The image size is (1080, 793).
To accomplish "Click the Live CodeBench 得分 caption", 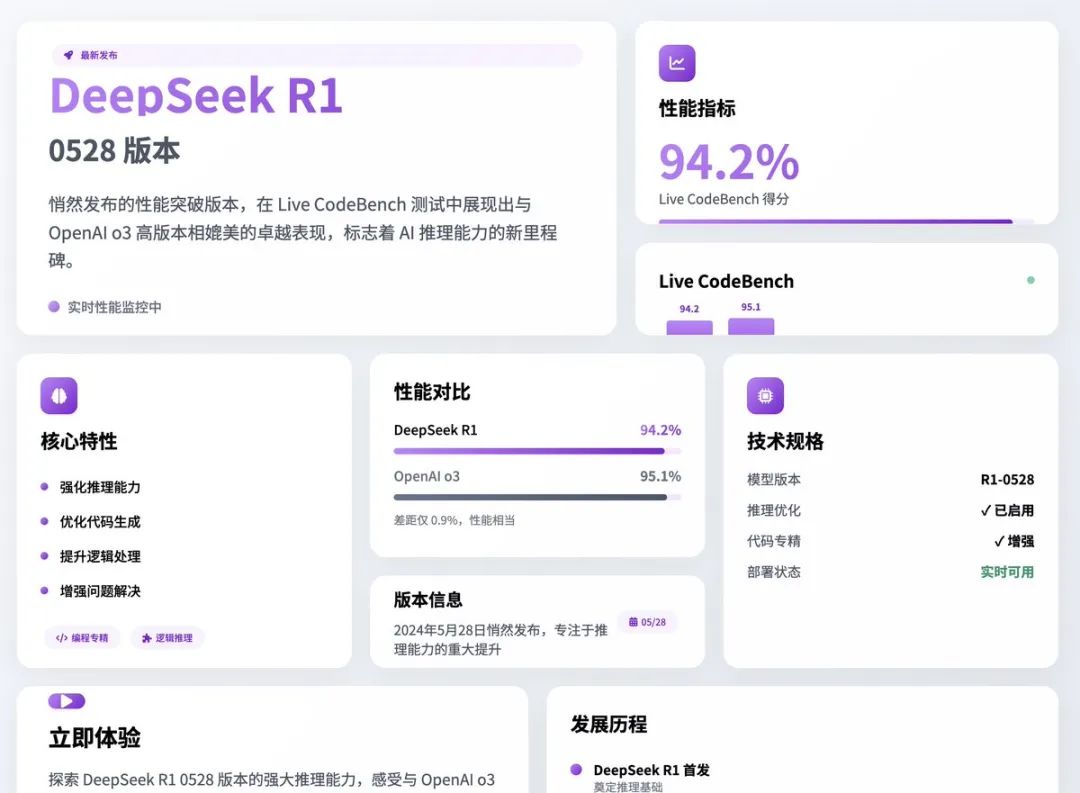I will pos(724,199).
